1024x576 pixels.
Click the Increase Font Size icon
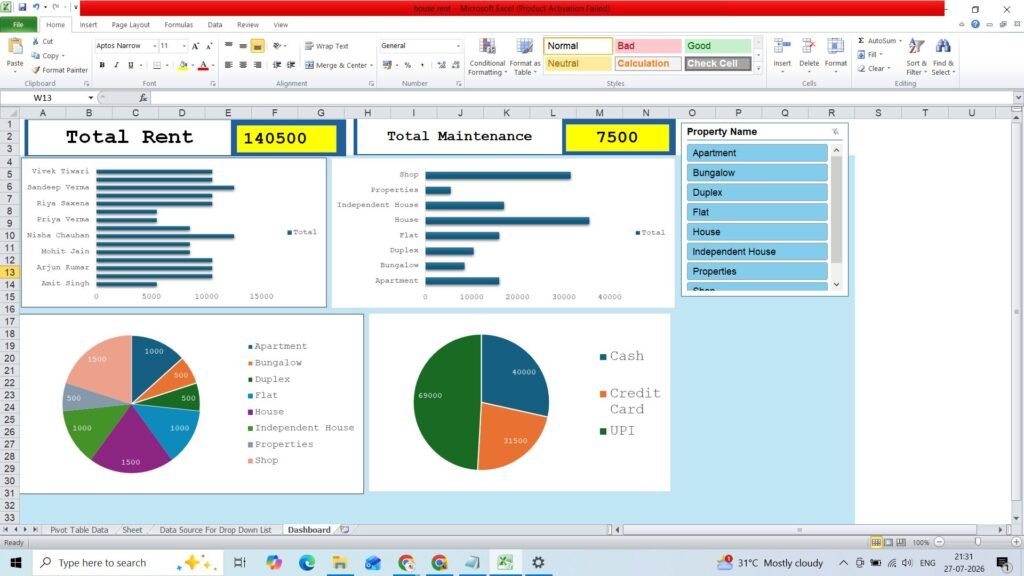(x=195, y=46)
